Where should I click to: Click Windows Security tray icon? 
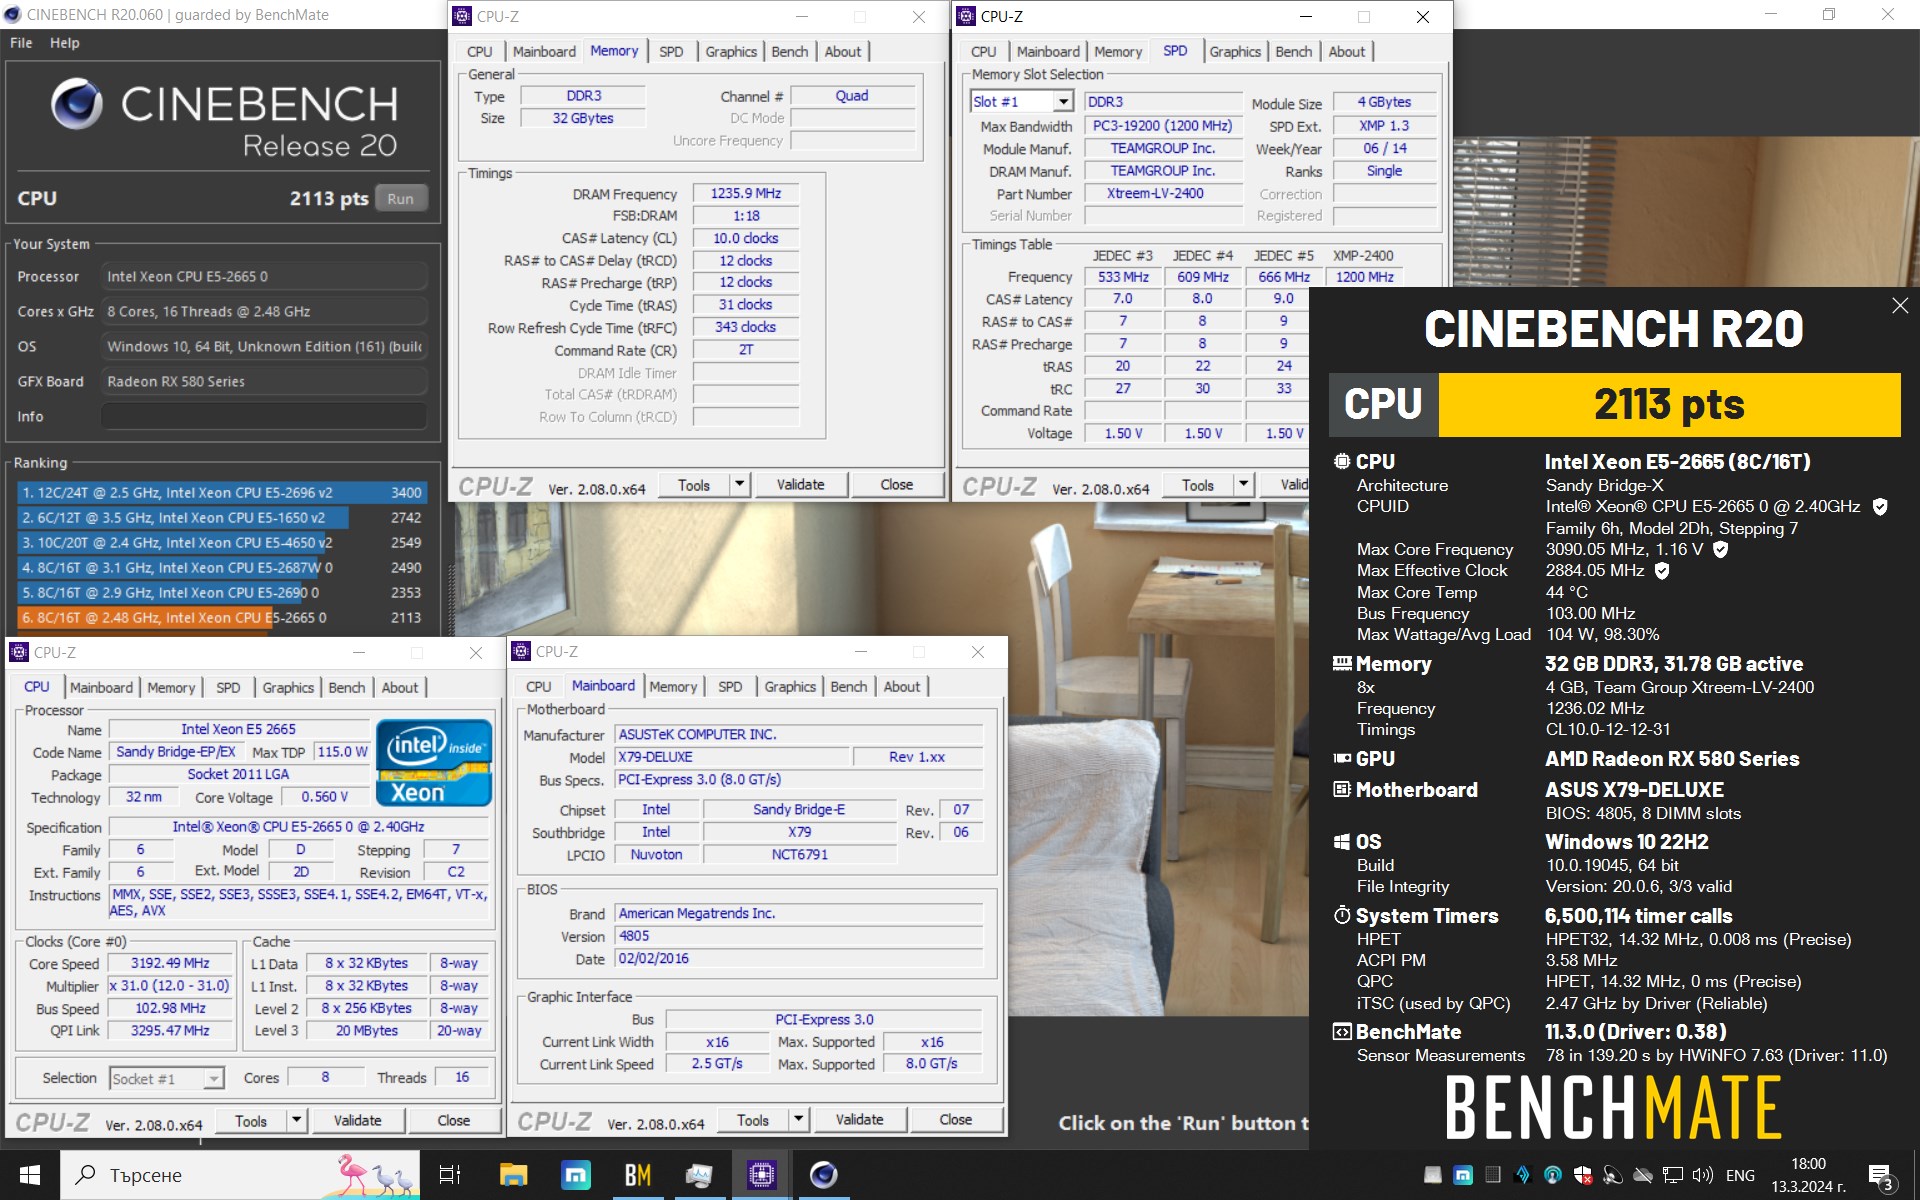[1583, 1175]
